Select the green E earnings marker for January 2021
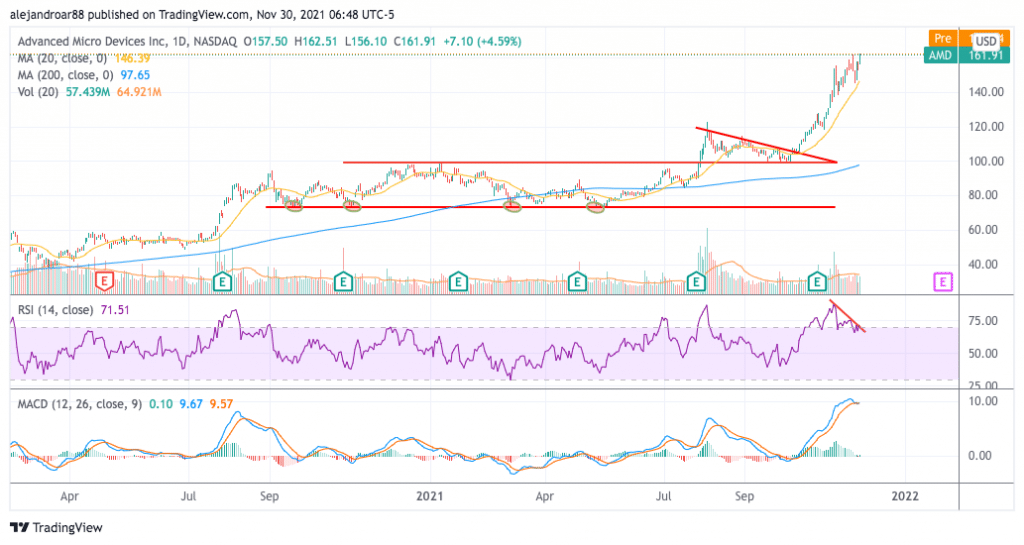 pos(458,282)
